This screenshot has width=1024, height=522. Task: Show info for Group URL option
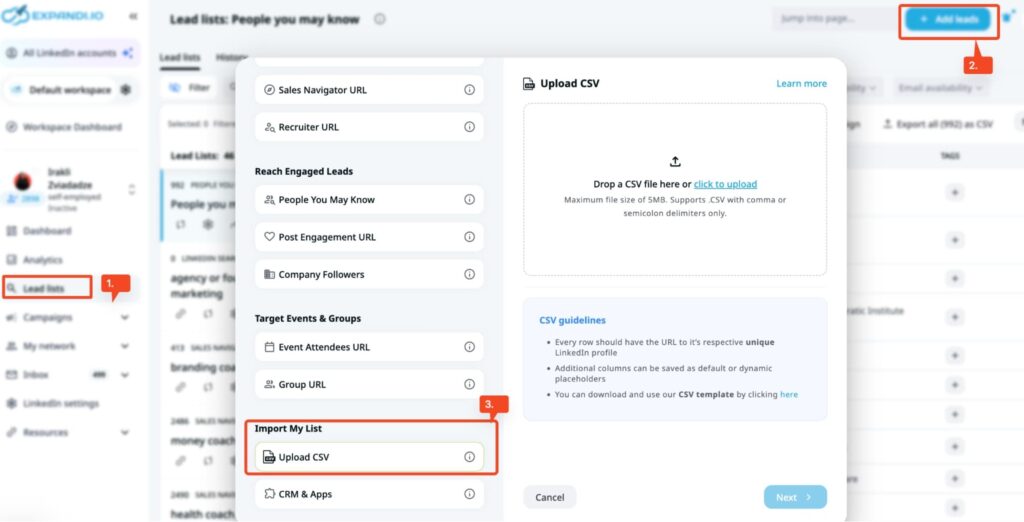[469, 384]
